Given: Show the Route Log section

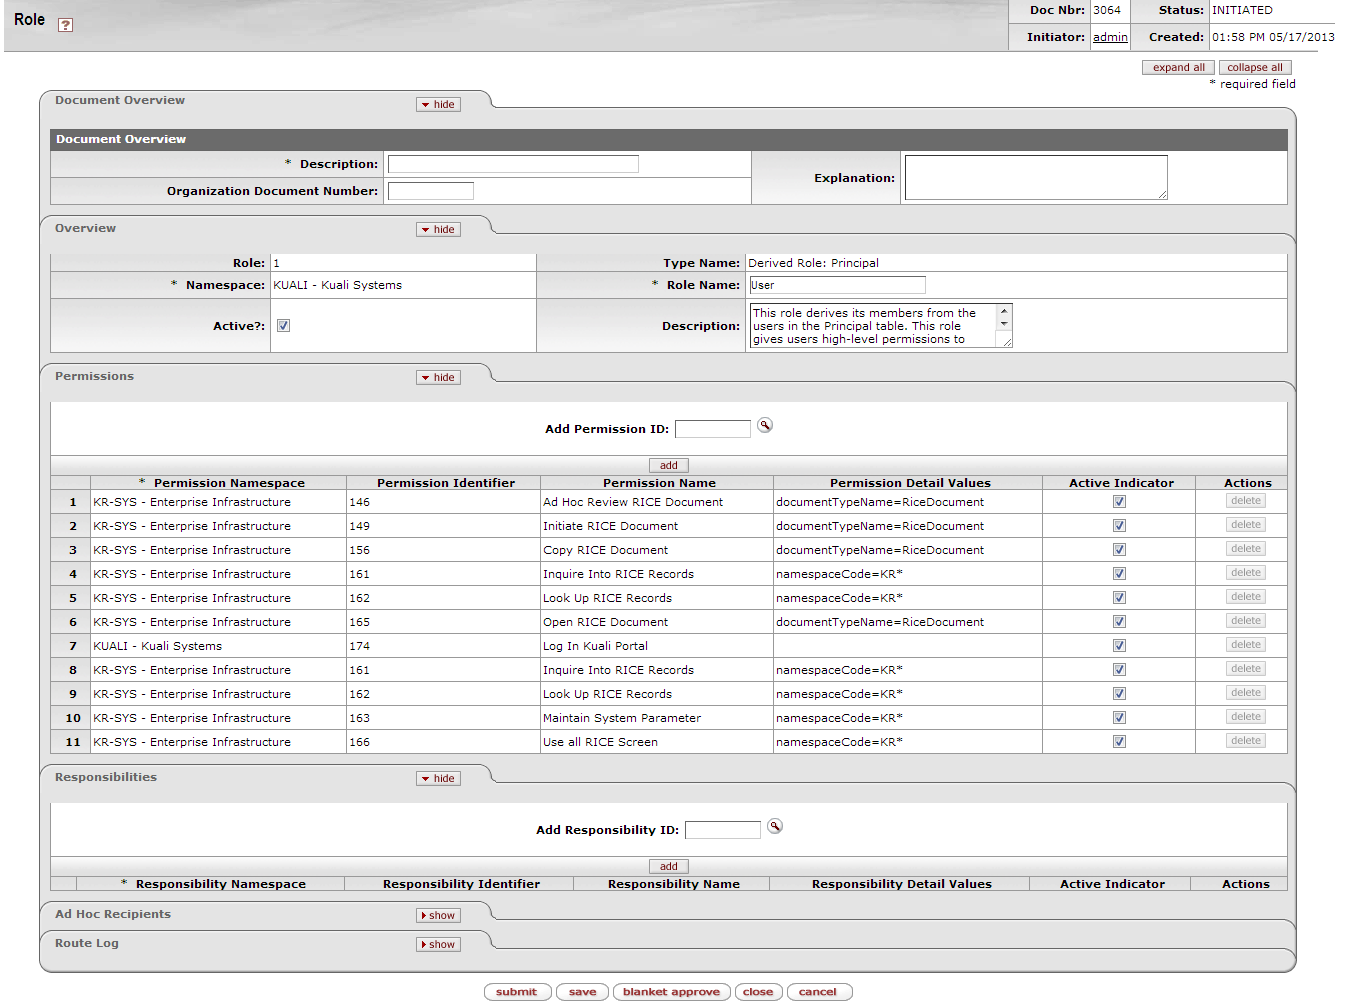Looking at the screenshot, I should pos(438,945).
